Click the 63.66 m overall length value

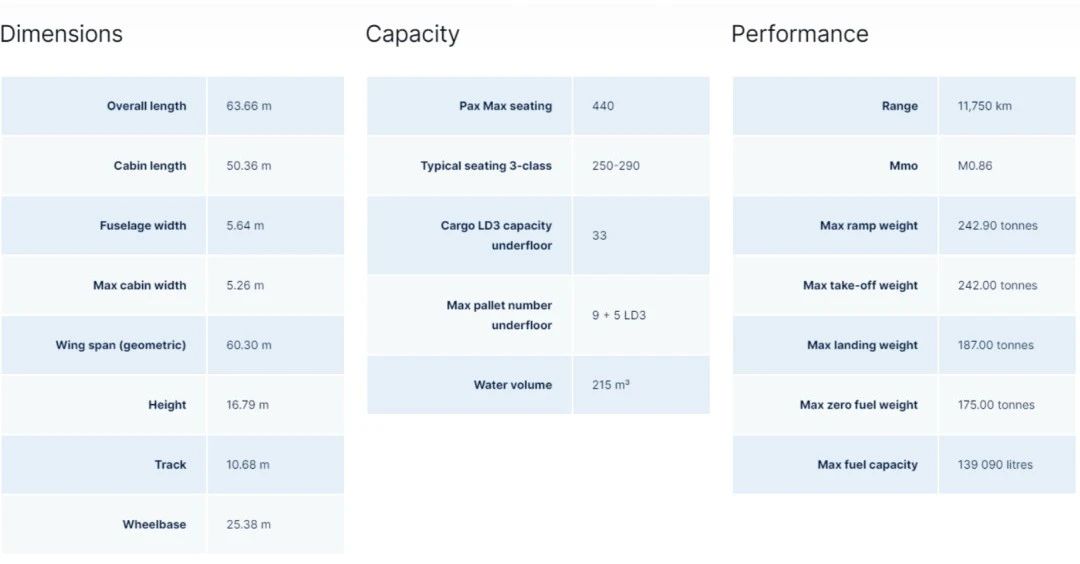248,106
